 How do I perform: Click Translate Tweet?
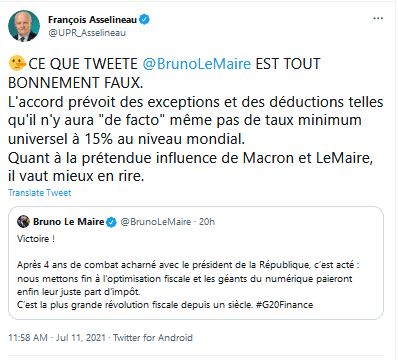[40, 193]
